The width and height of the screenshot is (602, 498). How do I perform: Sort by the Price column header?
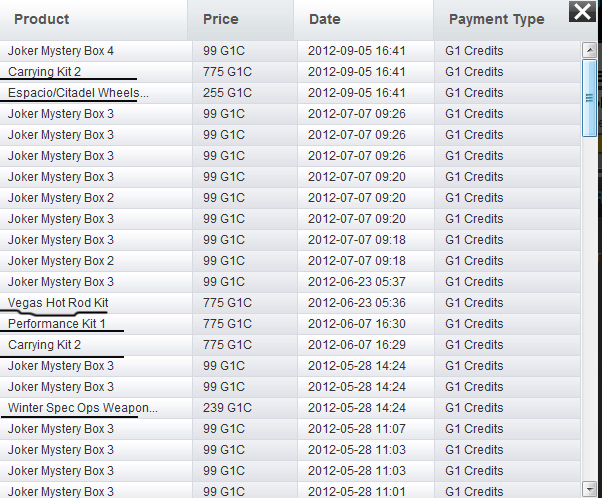(221, 19)
